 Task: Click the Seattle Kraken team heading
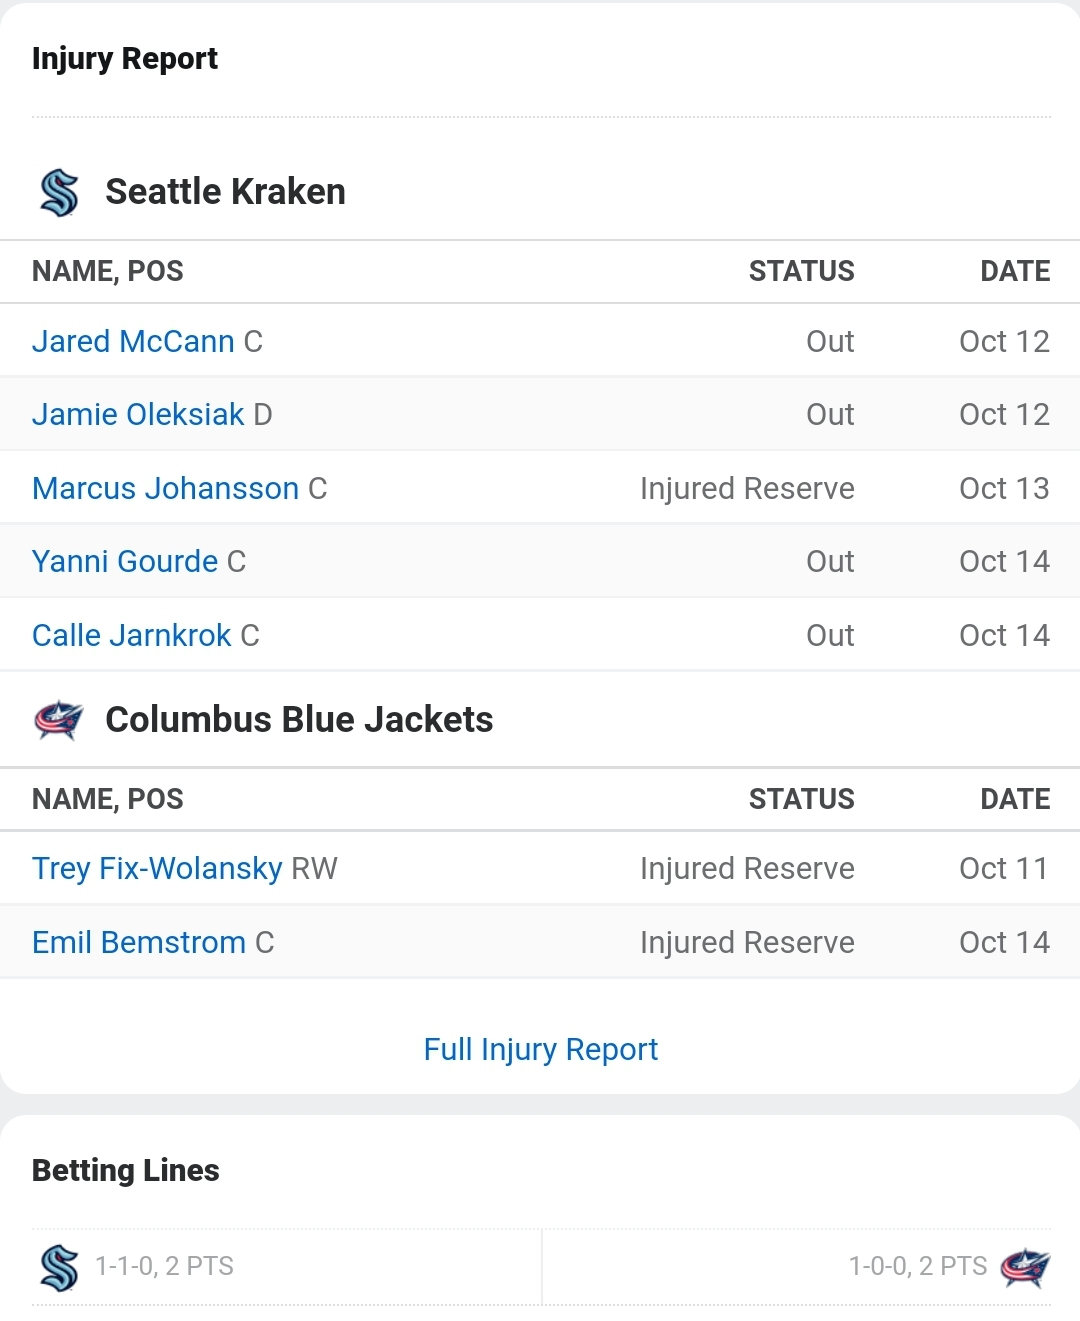pyautogui.click(x=225, y=192)
